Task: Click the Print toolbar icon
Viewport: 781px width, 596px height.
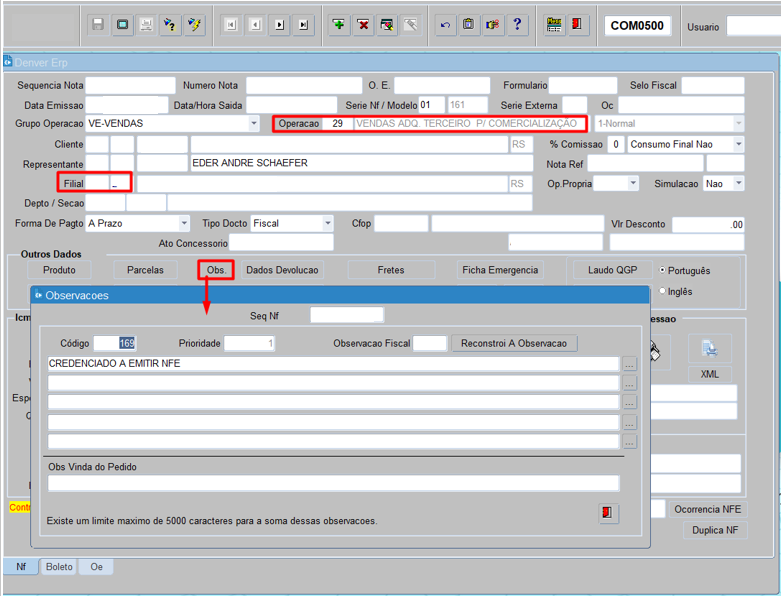Action: 146,24
